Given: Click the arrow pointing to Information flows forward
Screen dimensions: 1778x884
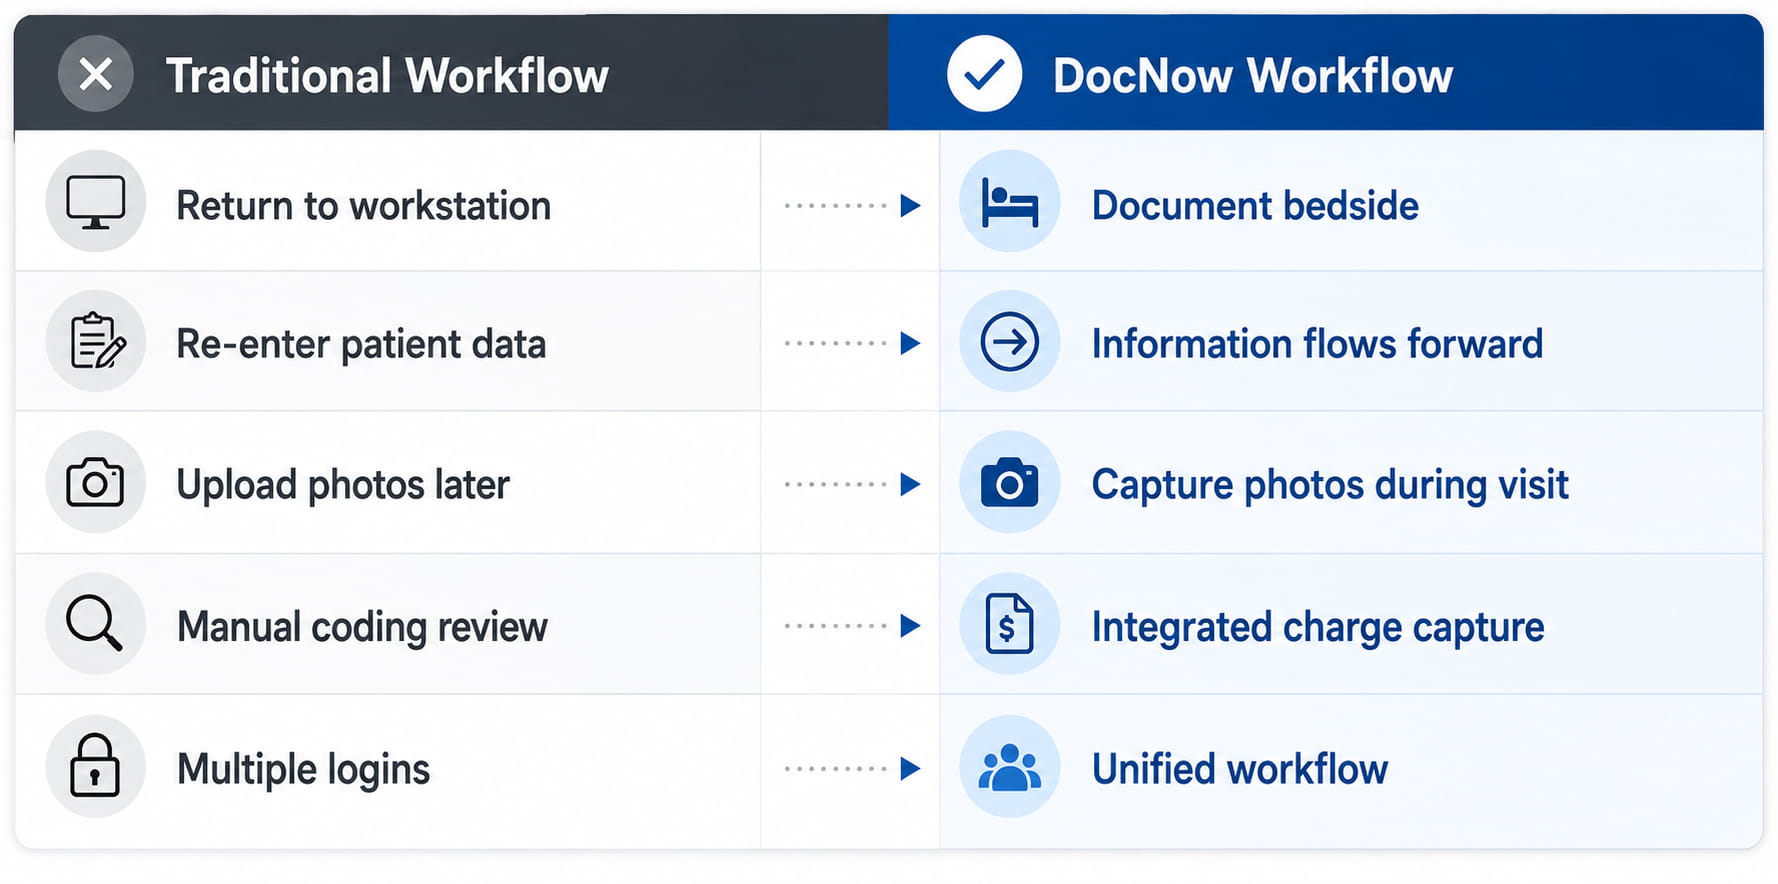Looking at the screenshot, I should click(x=852, y=344).
